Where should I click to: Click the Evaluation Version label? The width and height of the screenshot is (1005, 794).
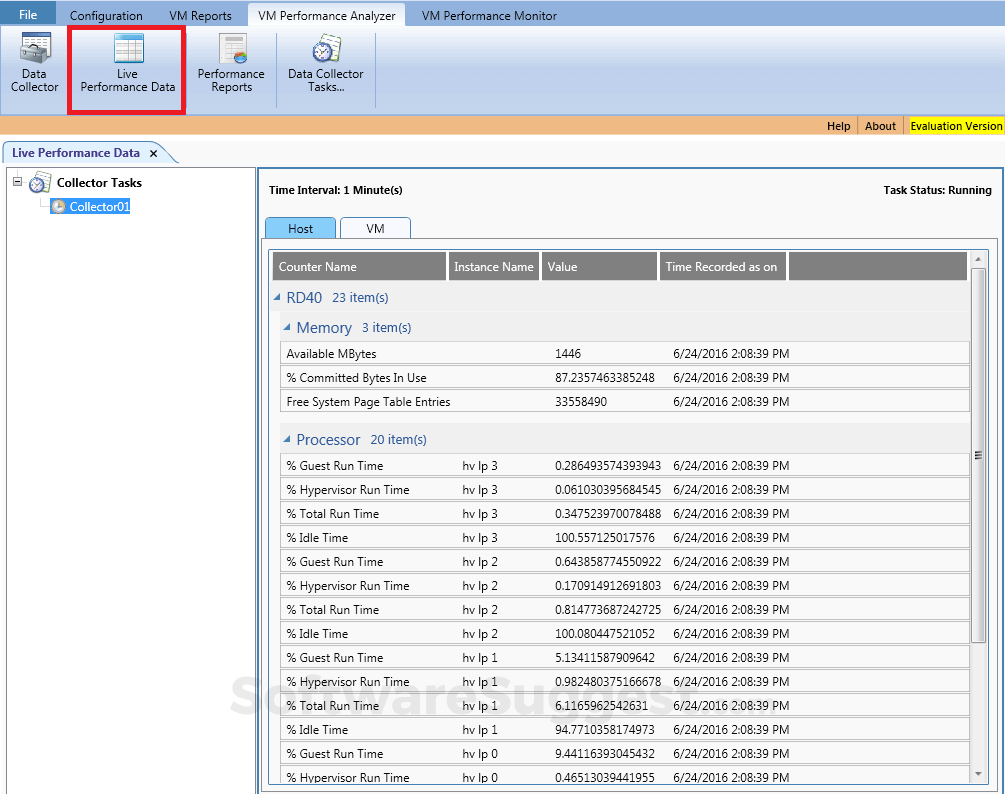click(955, 126)
